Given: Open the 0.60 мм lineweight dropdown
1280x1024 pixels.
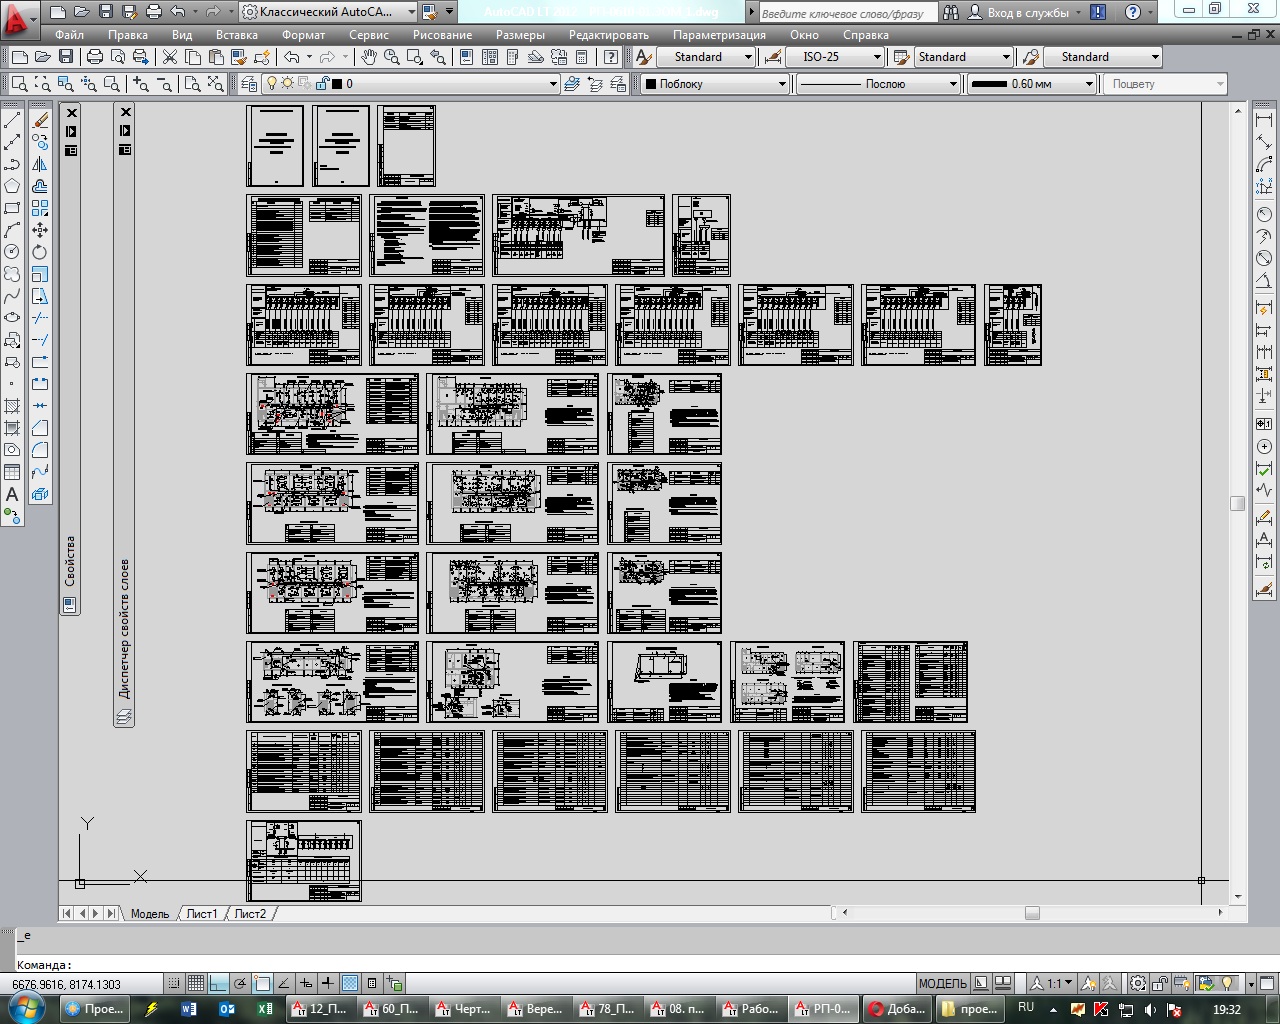Looking at the screenshot, I should (x=1032, y=84).
